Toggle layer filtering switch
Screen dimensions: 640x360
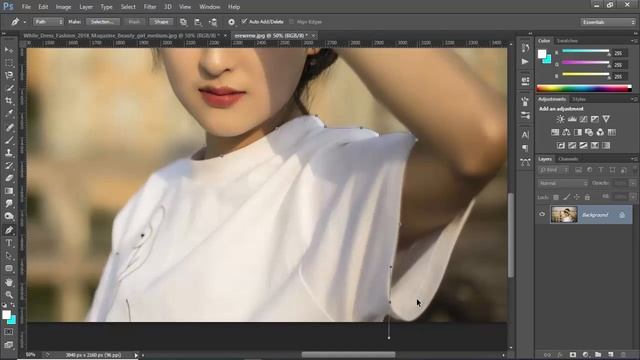pos(635,170)
